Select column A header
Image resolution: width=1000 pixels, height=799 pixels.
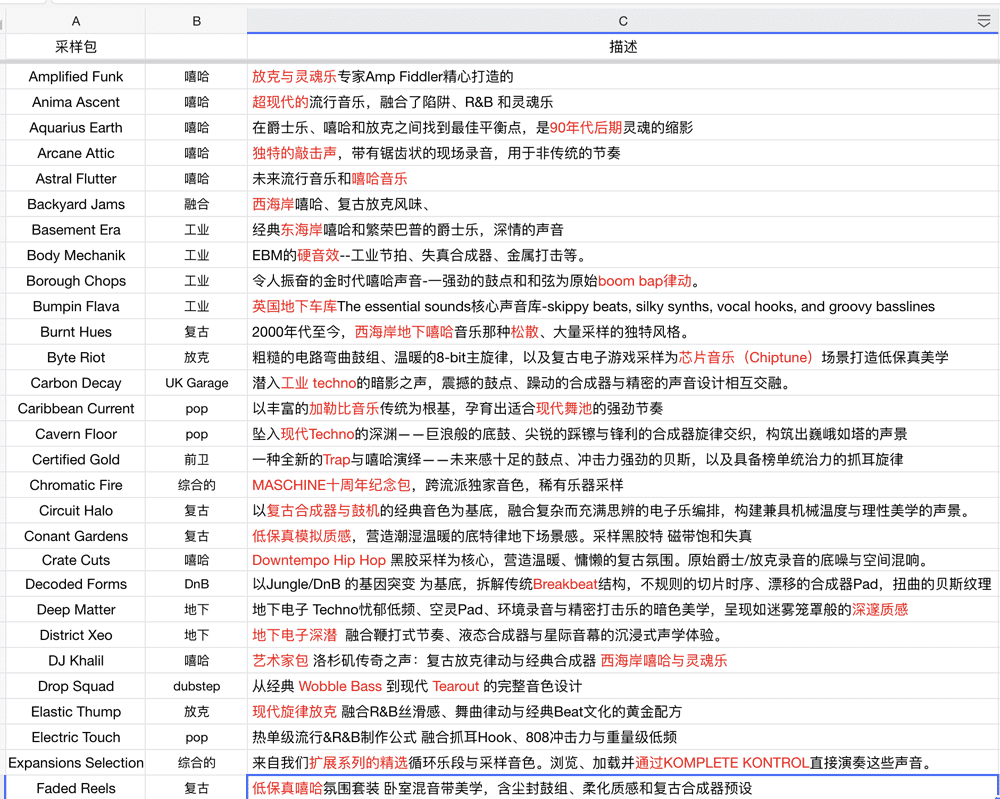pyautogui.click(x=75, y=22)
